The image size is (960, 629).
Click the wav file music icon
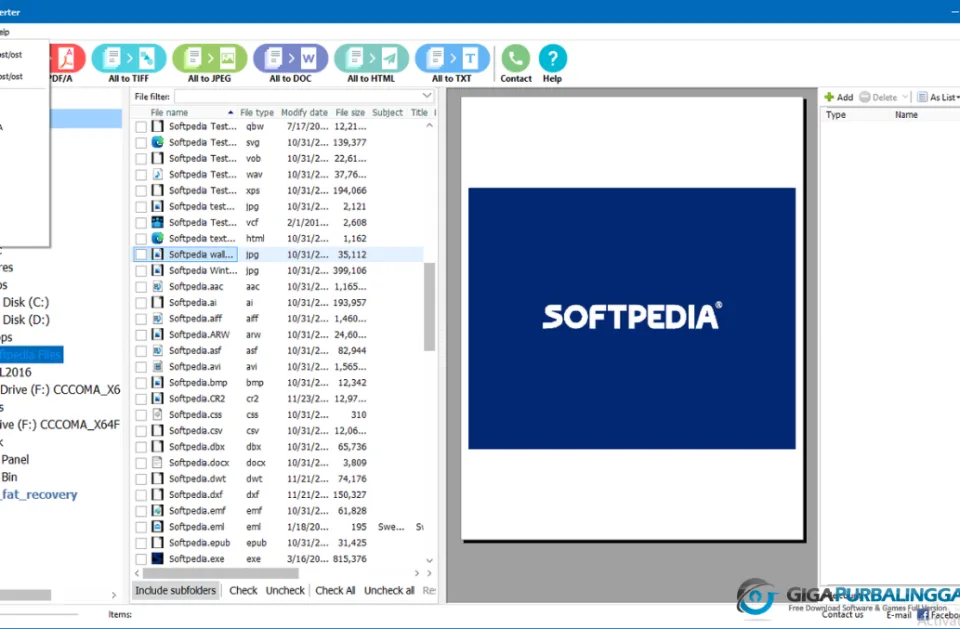click(x=157, y=174)
